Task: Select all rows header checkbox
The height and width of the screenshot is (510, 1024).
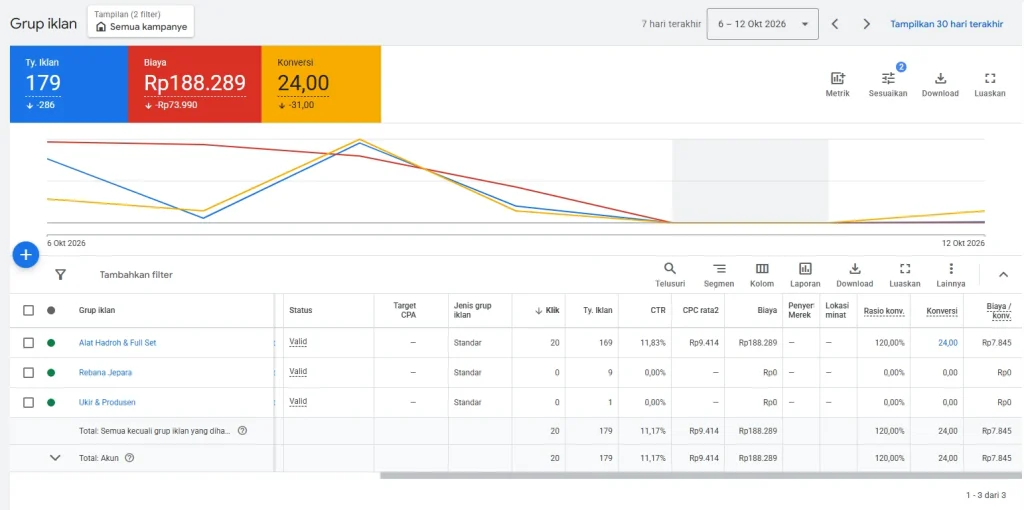Action: pos(29,310)
